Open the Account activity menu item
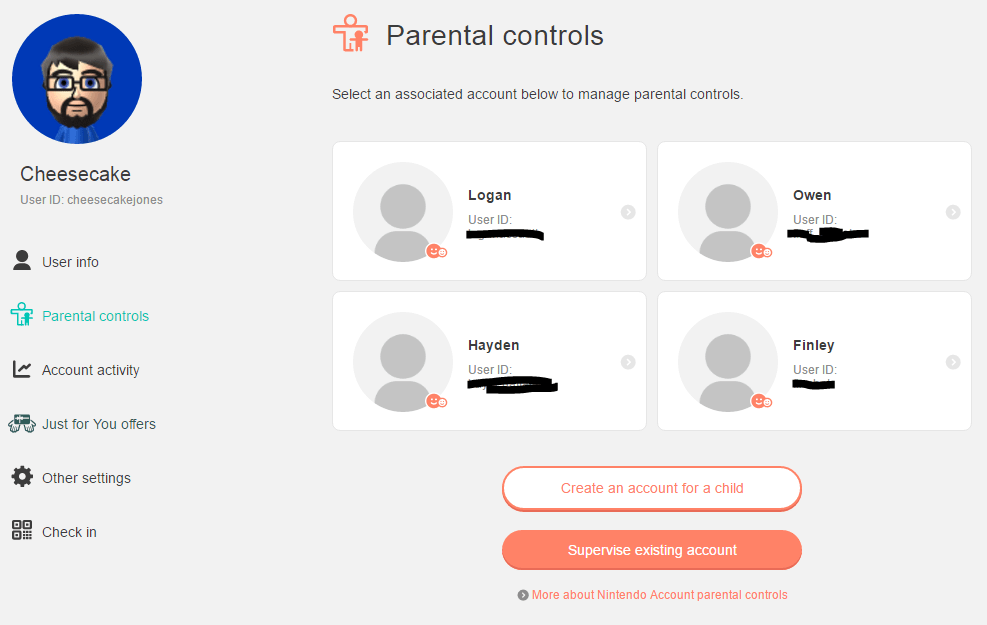This screenshot has height=625, width=987. 90,370
